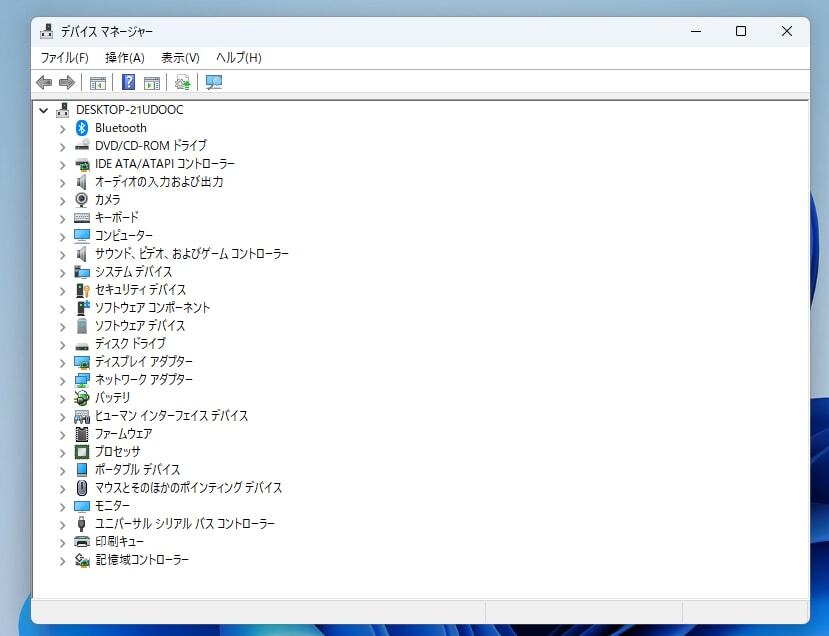Image resolution: width=829 pixels, height=636 pixels.
Task: Click the ファームウェア chip icon
Action: click(x=82, y=434)
